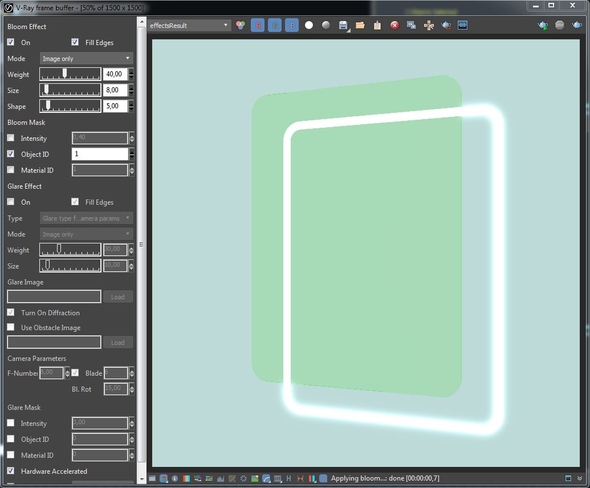The height and width of the screenshot is (488, 590).
Task: Show the alpha channel white circle
Action: pos(309,25)
